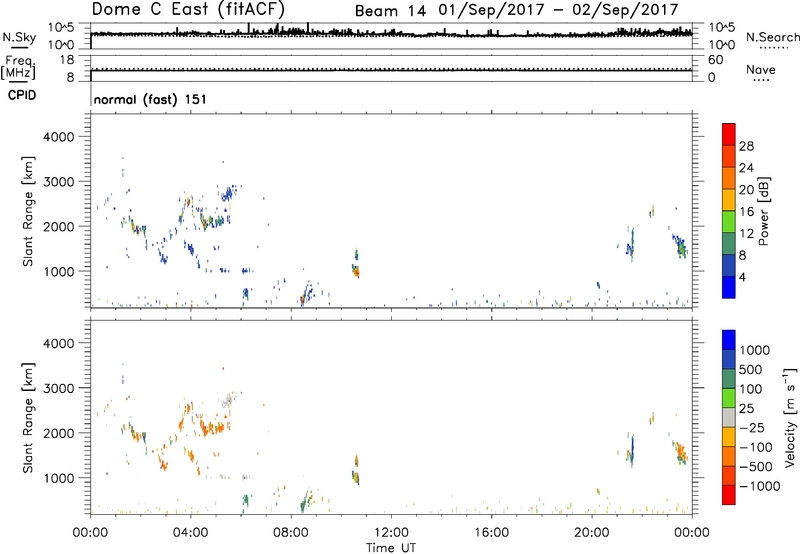Image resolution: width=800 pixels, height=554 pixels.
Task: Click the '-1000' velocity colorbar value
Action: (x=760, y=486)
